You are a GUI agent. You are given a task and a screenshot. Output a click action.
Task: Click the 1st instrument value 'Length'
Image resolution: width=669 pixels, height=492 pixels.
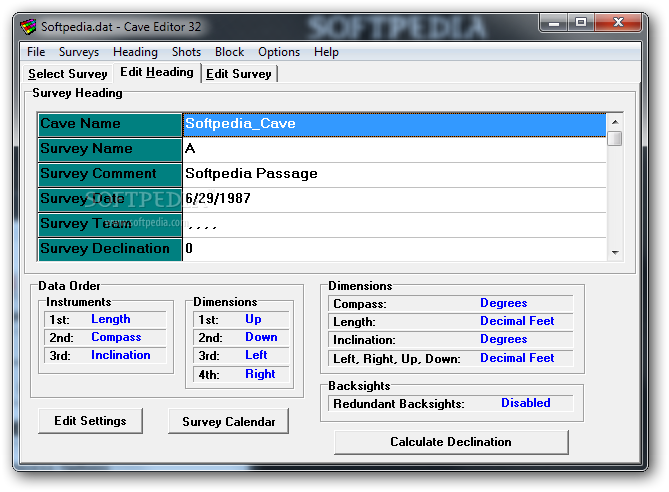click(x=111, y=319)
